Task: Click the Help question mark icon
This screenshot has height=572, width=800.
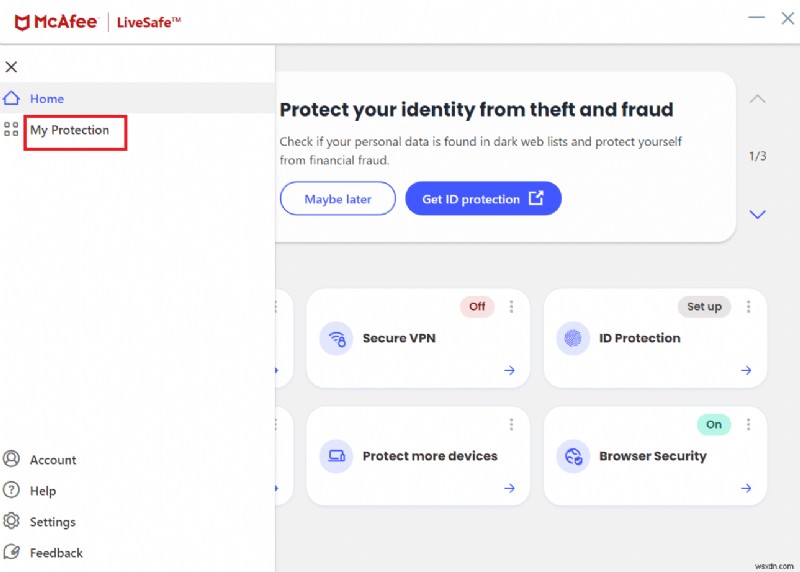Action: pyautogui.click(x=12, y=490)
